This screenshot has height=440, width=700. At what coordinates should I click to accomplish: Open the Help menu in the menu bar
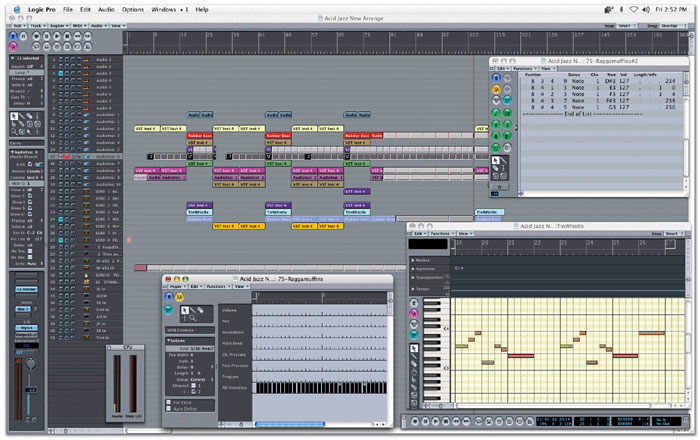[202, 9]
